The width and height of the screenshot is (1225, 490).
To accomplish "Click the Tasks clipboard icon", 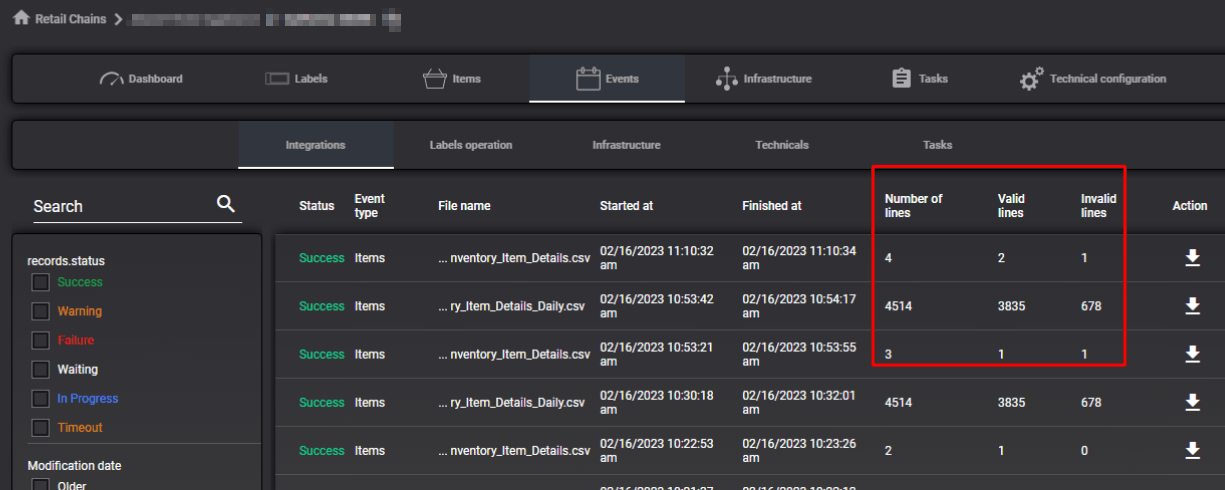I will pyautogui.click(x=901, y=79).
